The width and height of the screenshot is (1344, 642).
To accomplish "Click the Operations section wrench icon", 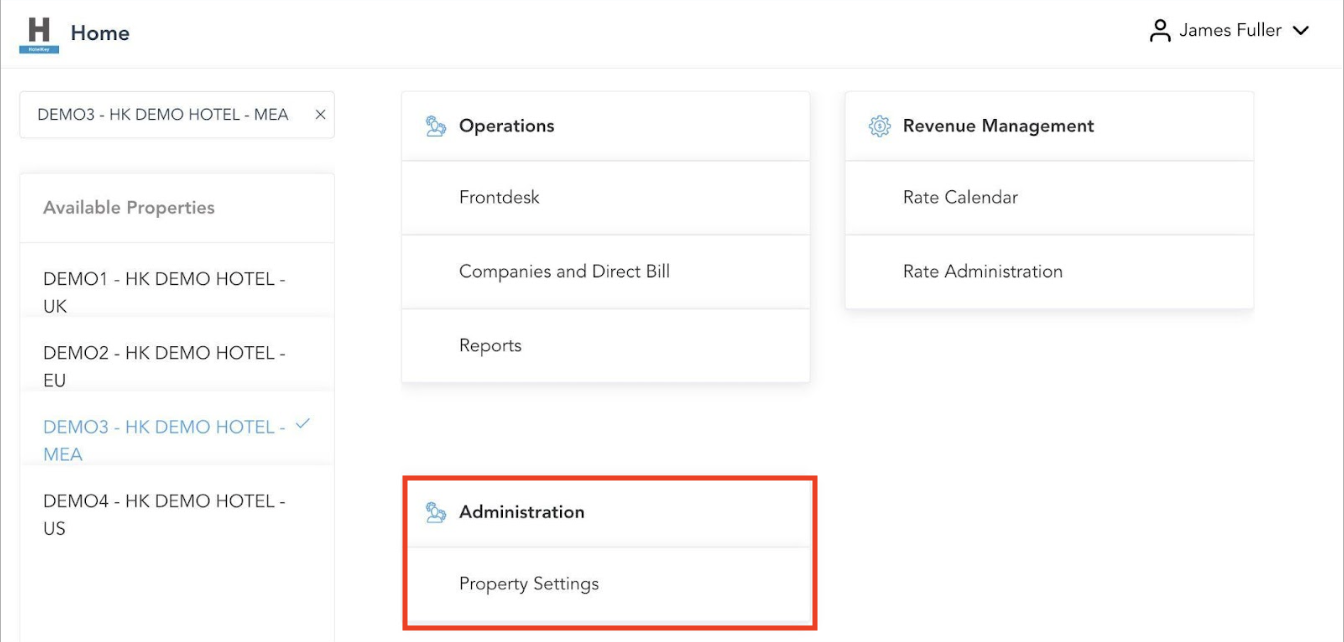I will [x=433, y=126].
